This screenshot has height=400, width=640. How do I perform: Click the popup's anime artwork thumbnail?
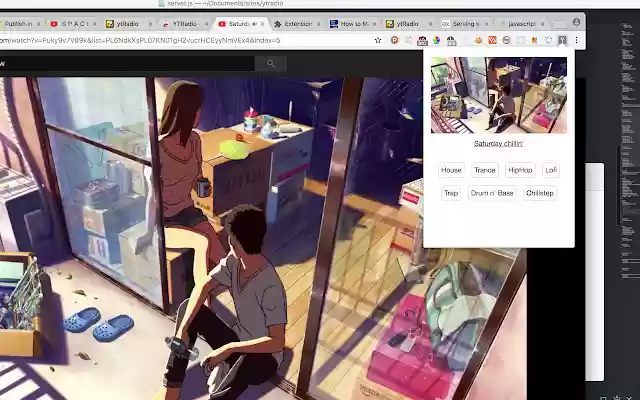click(499, 95)
